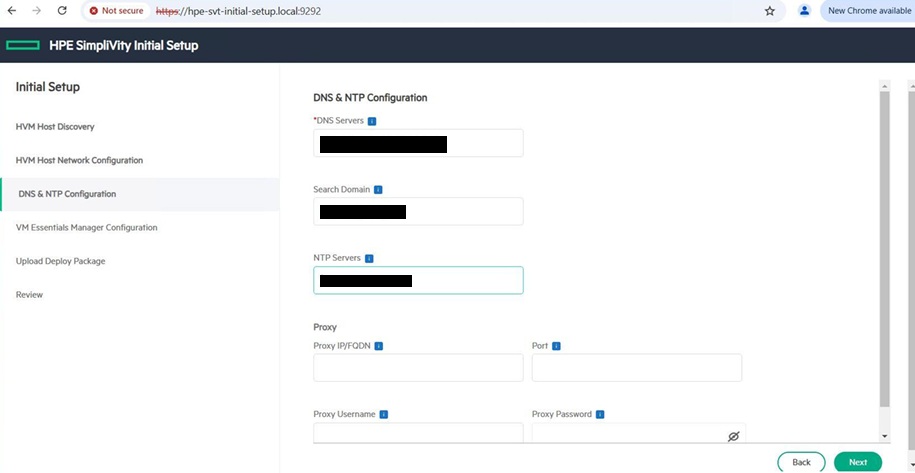915x473 pixels.
Task: Click the Proxy section heading
Action: [x=325, y=327]
